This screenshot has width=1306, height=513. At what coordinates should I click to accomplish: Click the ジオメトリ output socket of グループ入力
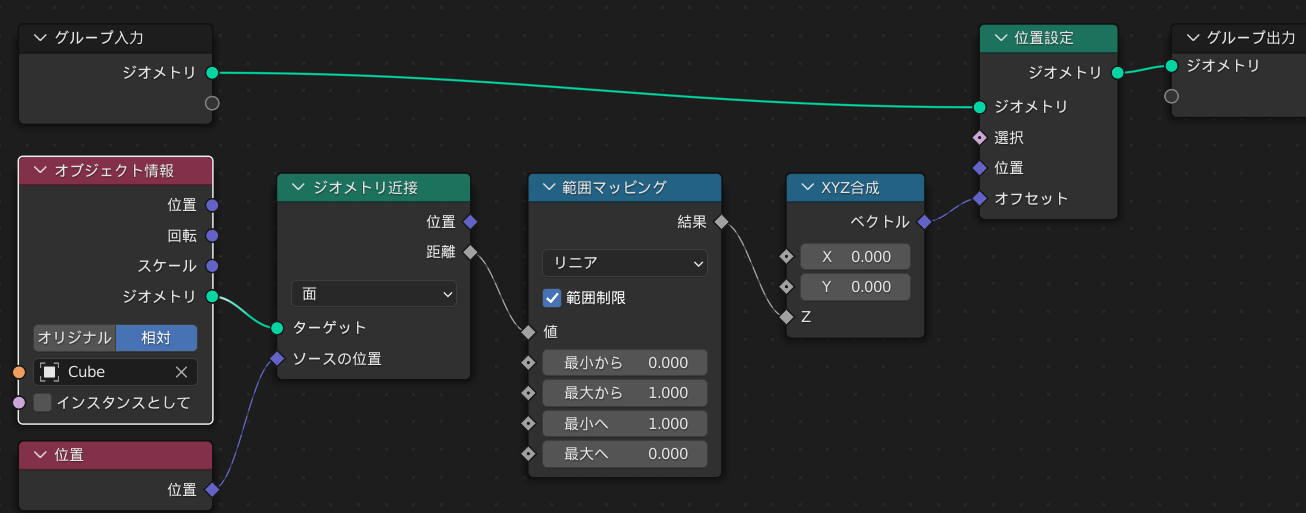click(x=212, y=73)
